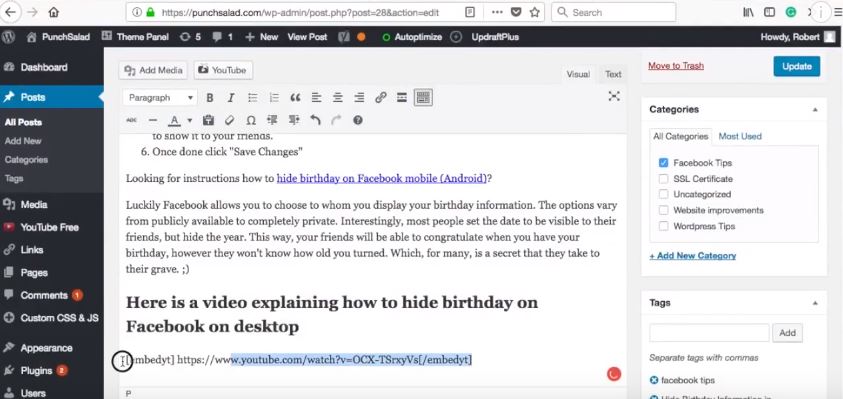Insert or edit a link
This screenshot has width=843, height=399.
(x=381, y=98)
